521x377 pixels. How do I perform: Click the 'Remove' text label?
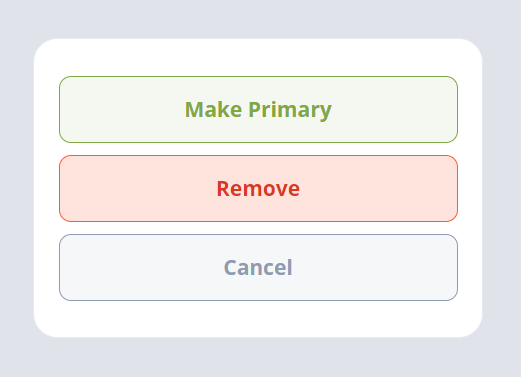click(258, 189)
